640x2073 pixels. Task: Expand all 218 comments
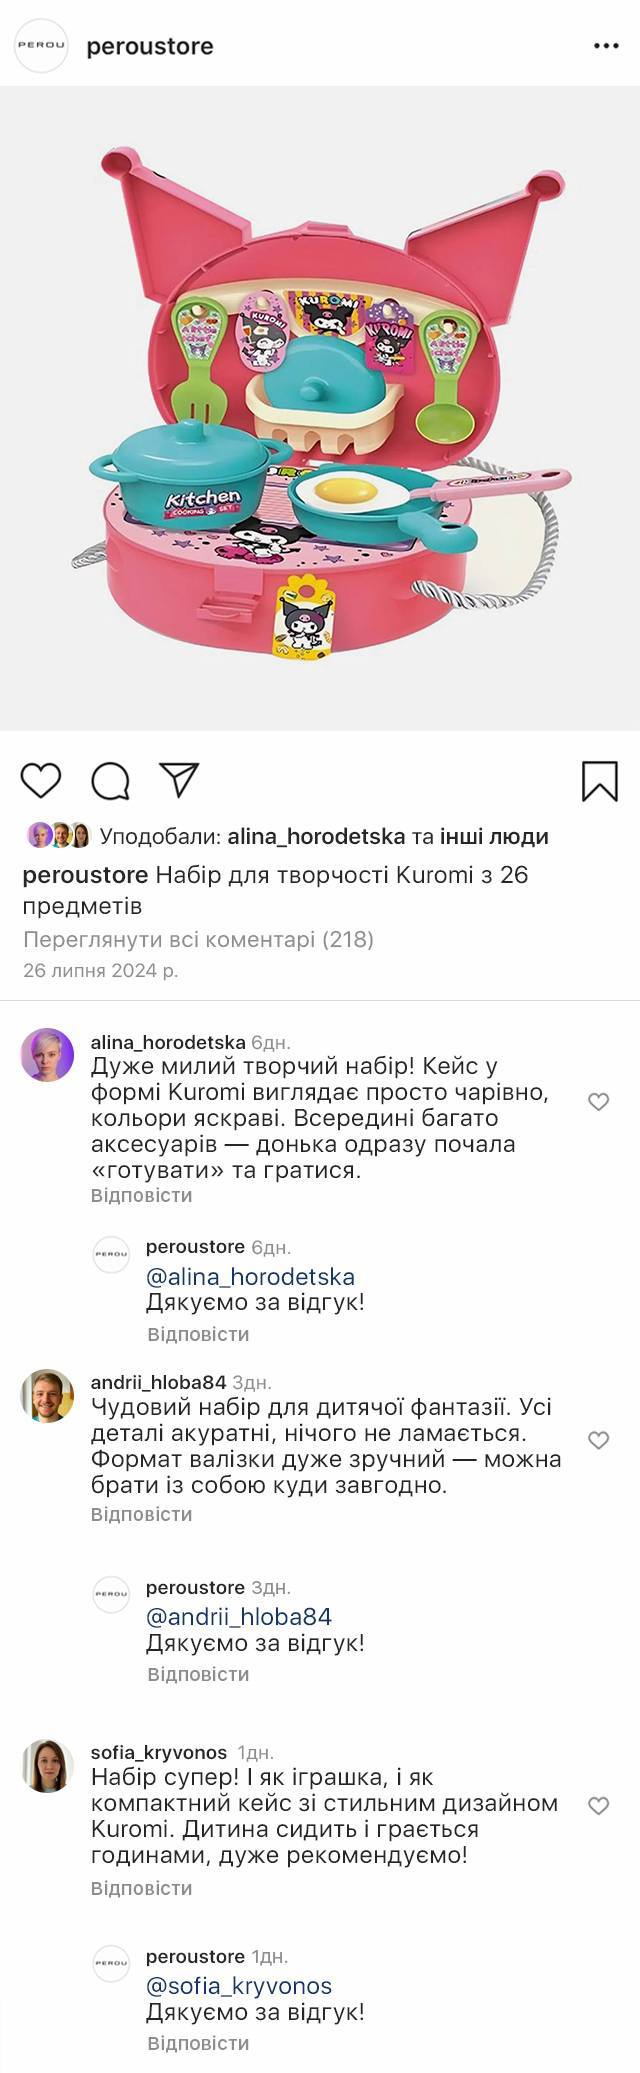(198, 939)
